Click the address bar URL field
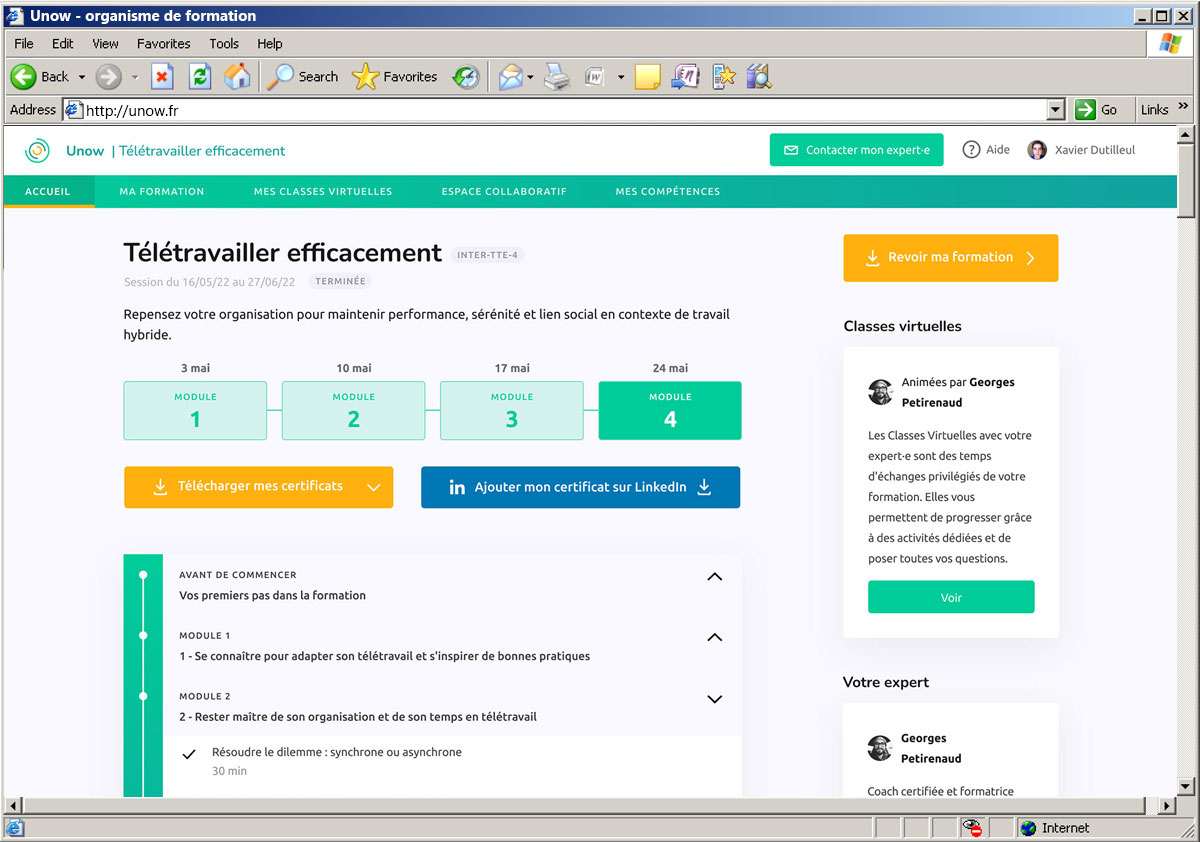Screen dimensions: 1200x842 click(x=560, y=110)
